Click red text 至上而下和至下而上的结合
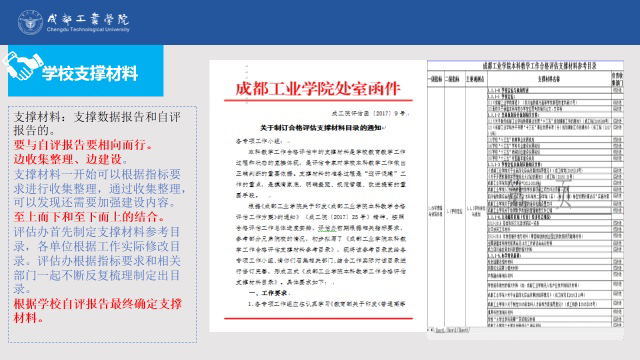 point(89,217)
